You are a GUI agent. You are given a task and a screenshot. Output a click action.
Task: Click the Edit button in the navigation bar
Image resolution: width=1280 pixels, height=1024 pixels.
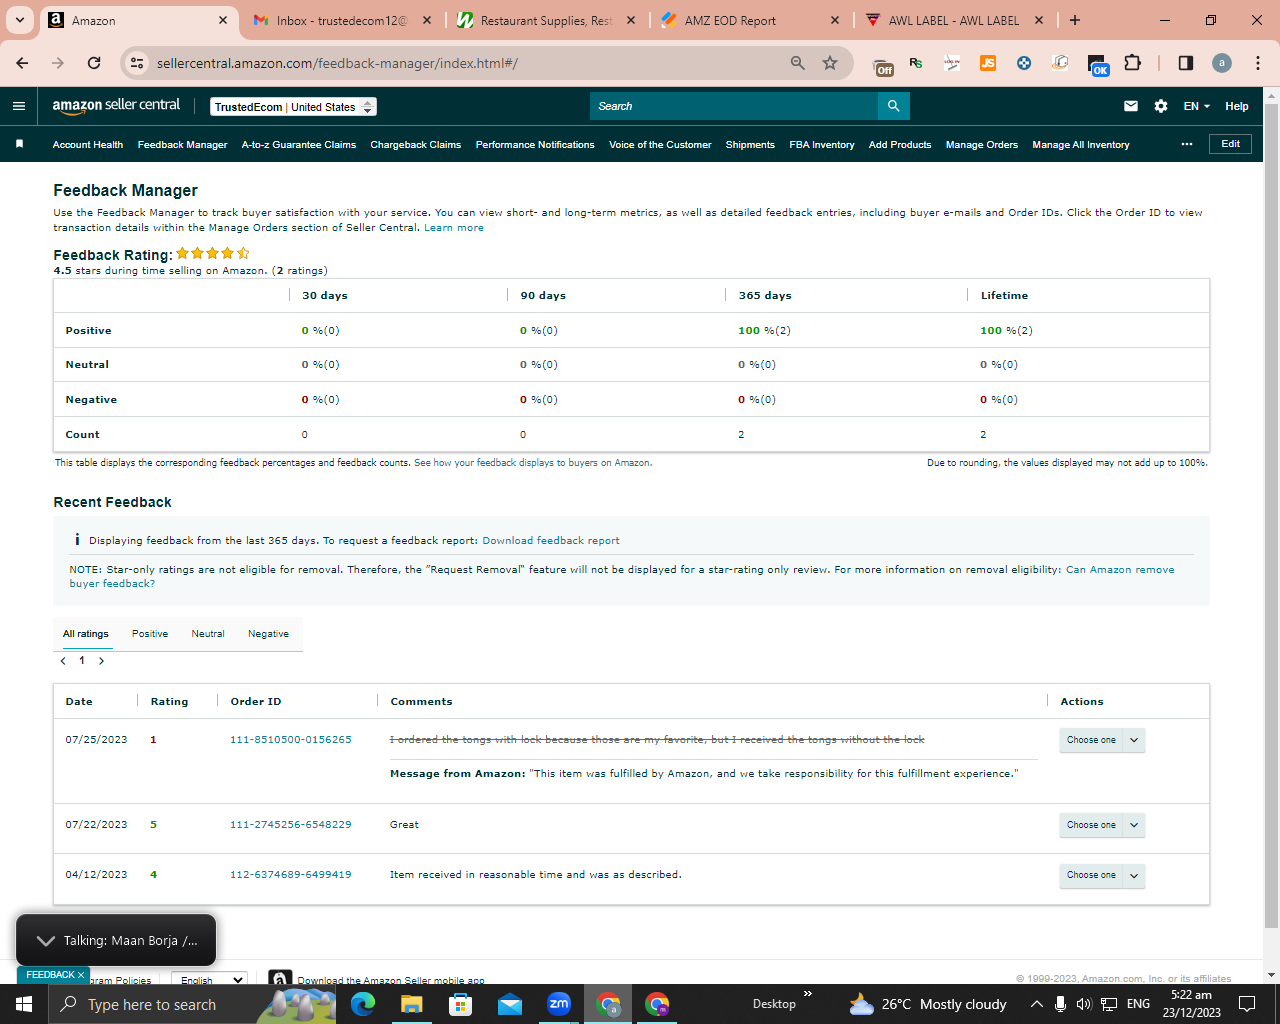pos(1230,144)
